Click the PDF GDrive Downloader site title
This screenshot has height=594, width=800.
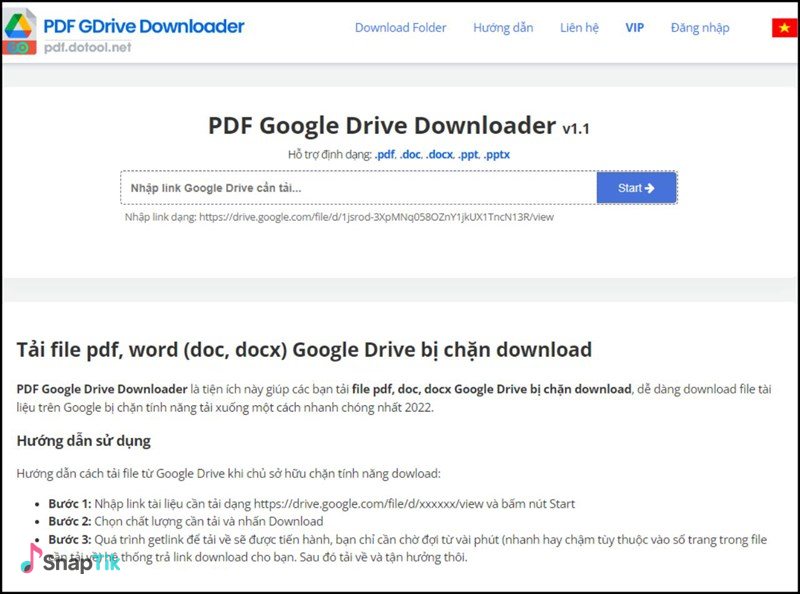pyautogui.click(x=143, y=26)
